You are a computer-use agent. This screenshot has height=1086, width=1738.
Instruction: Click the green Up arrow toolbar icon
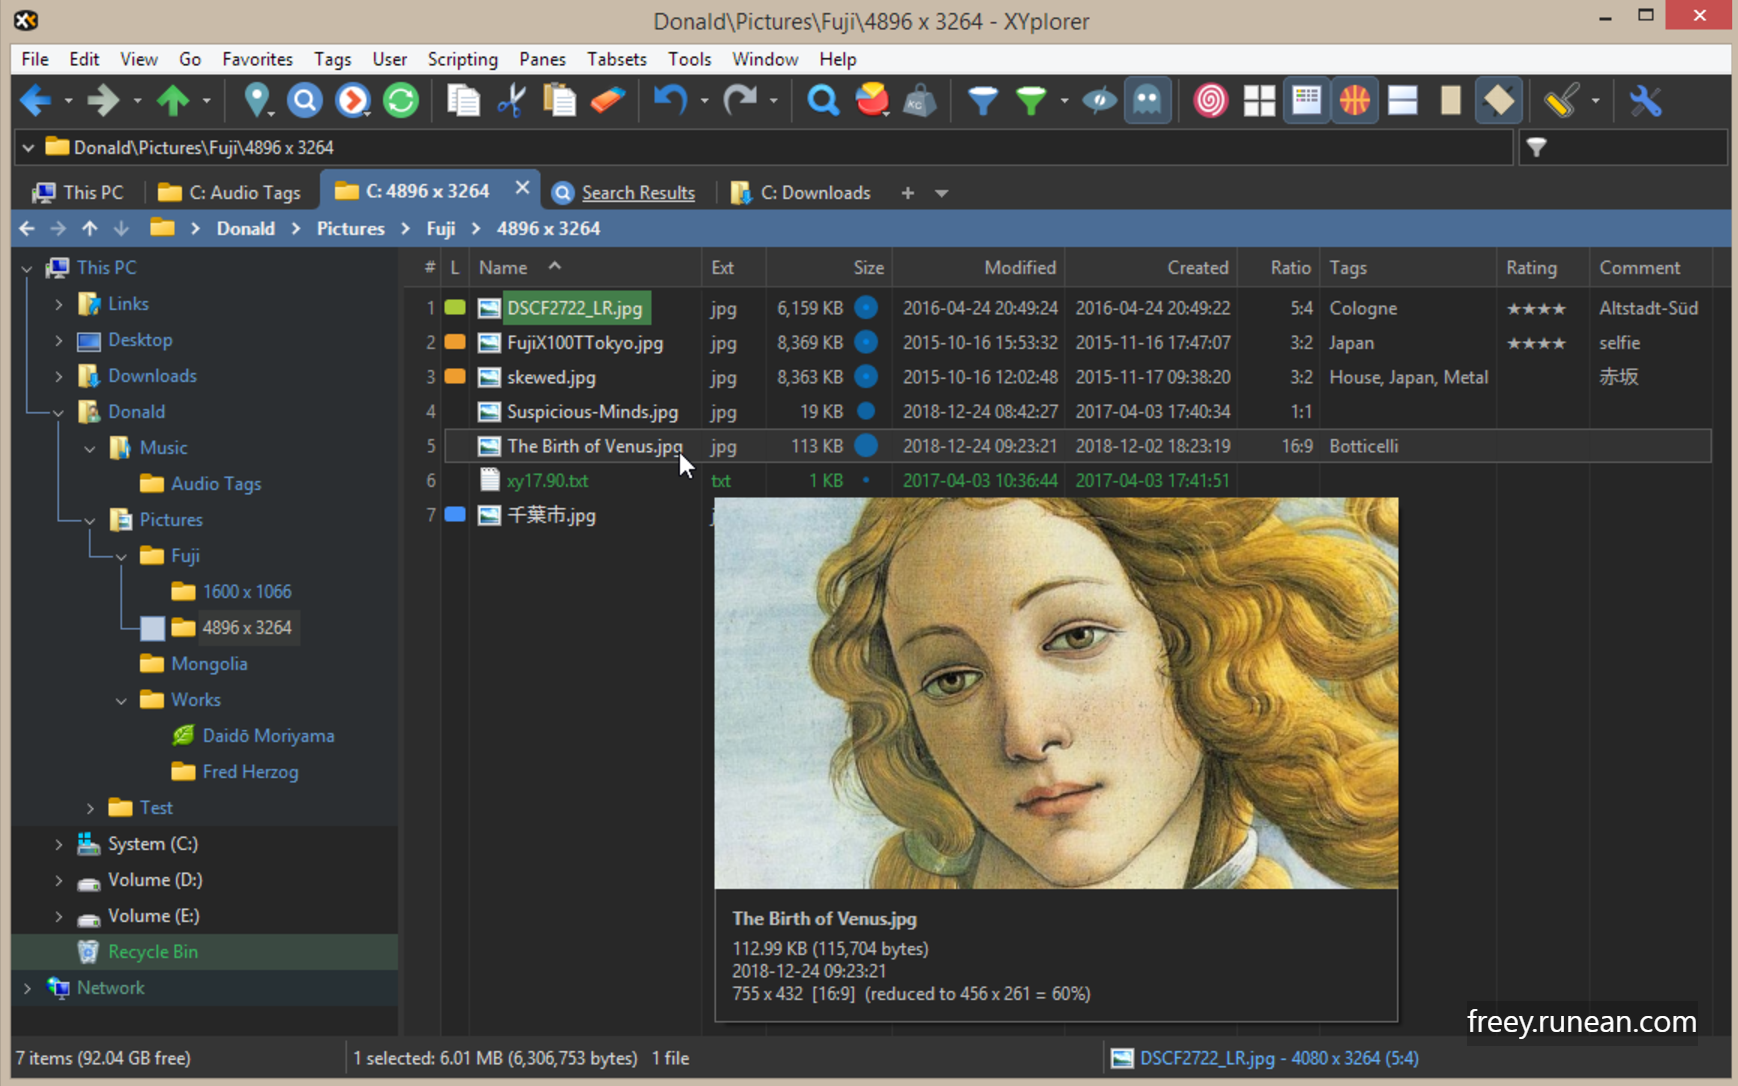coord(173,100)
